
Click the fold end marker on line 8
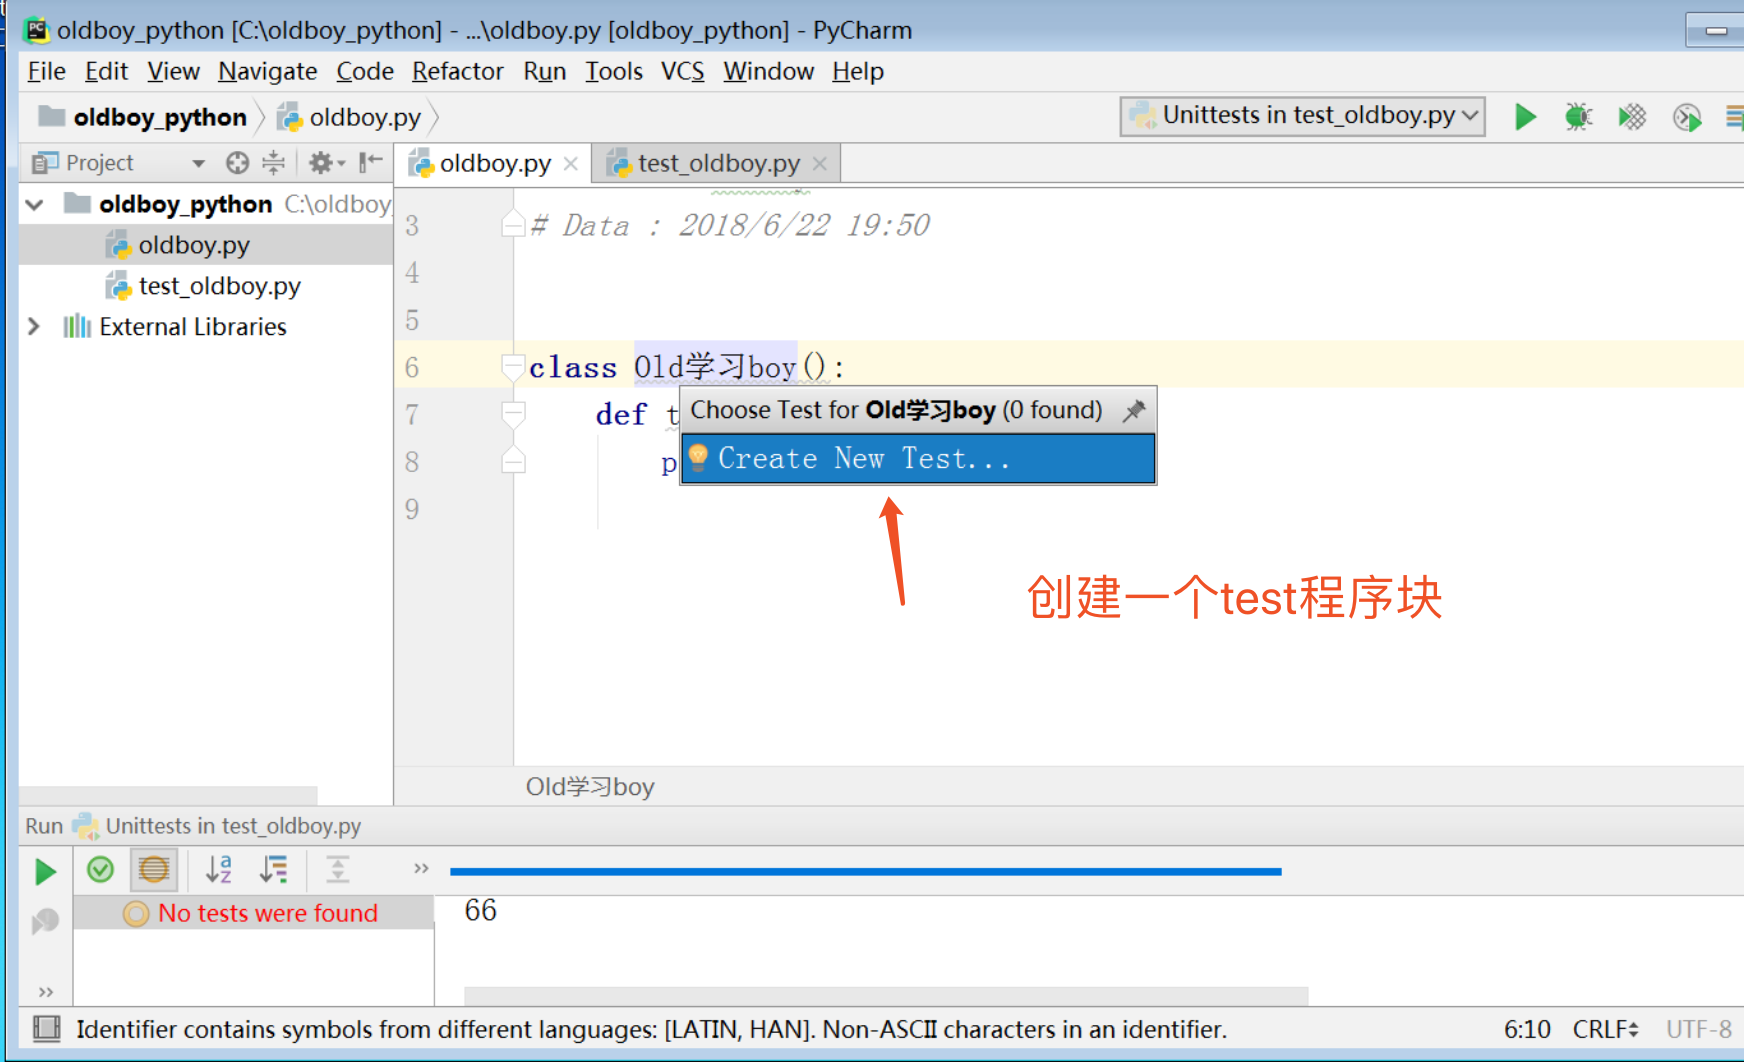click(x=513, y=461)
